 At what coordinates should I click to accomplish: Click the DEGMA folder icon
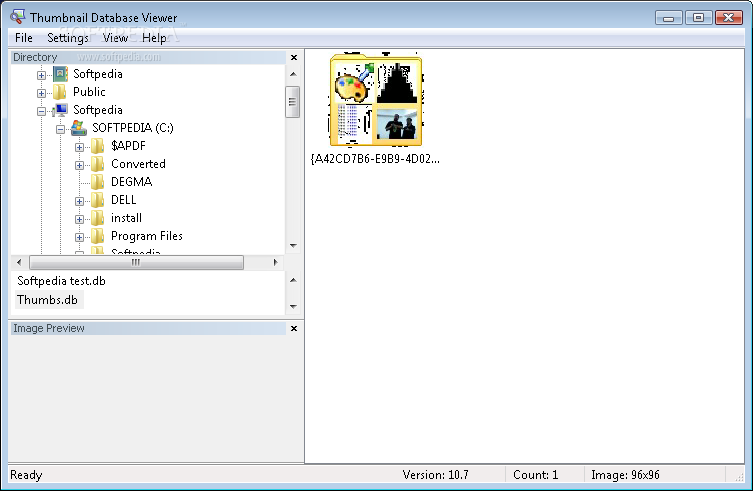97,182
